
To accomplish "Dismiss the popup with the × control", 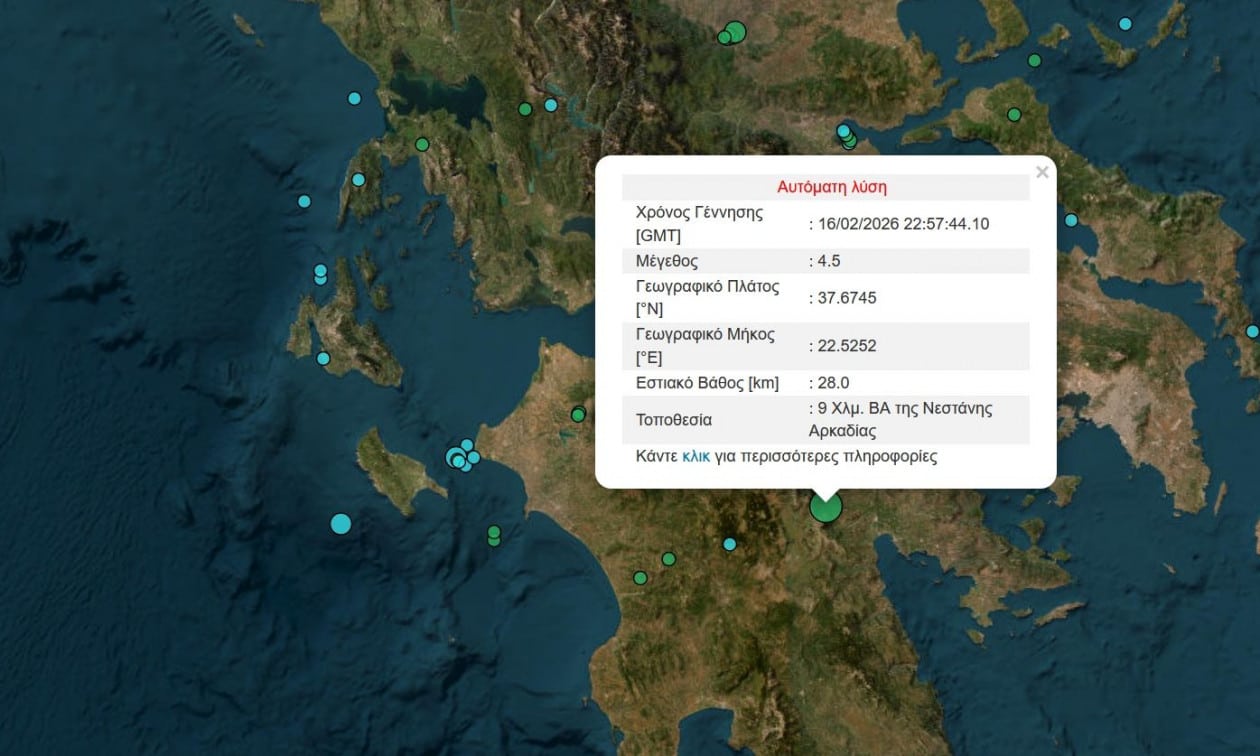I will (1042, 172).
